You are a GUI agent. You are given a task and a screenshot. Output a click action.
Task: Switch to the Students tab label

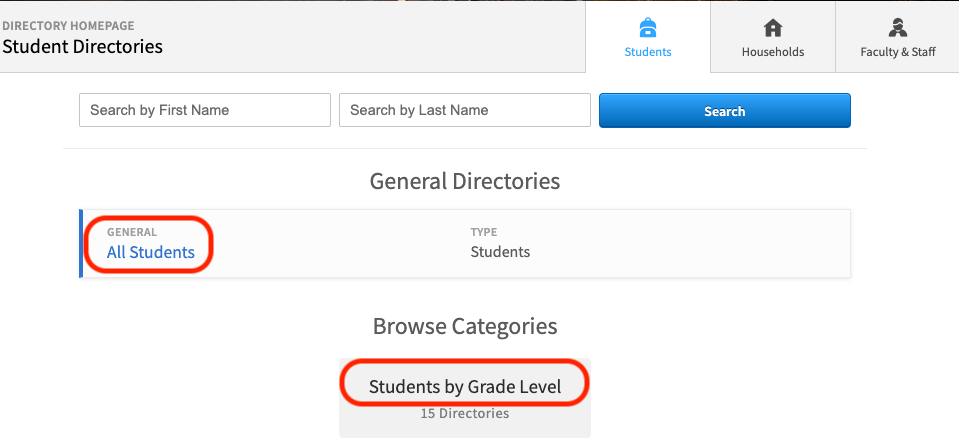coord(648,52)
